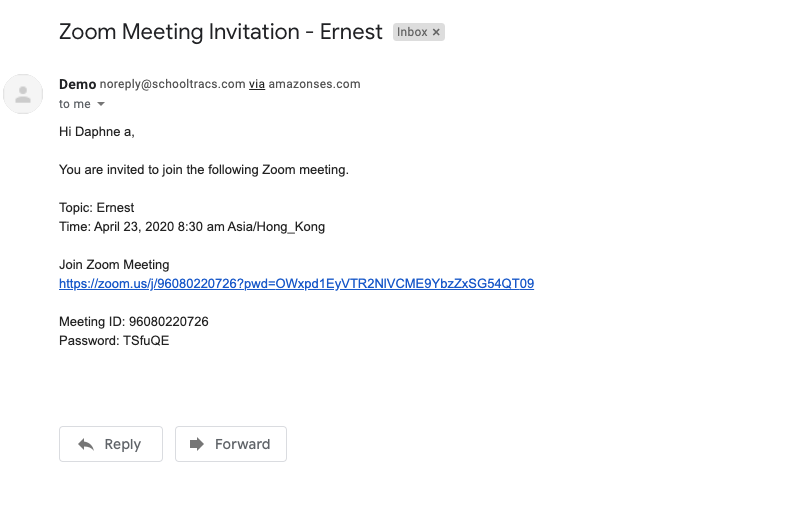This screenshot has width=792, height=511.
Task: Click the sender's profile avatar icon
Action: click(23, 94)
